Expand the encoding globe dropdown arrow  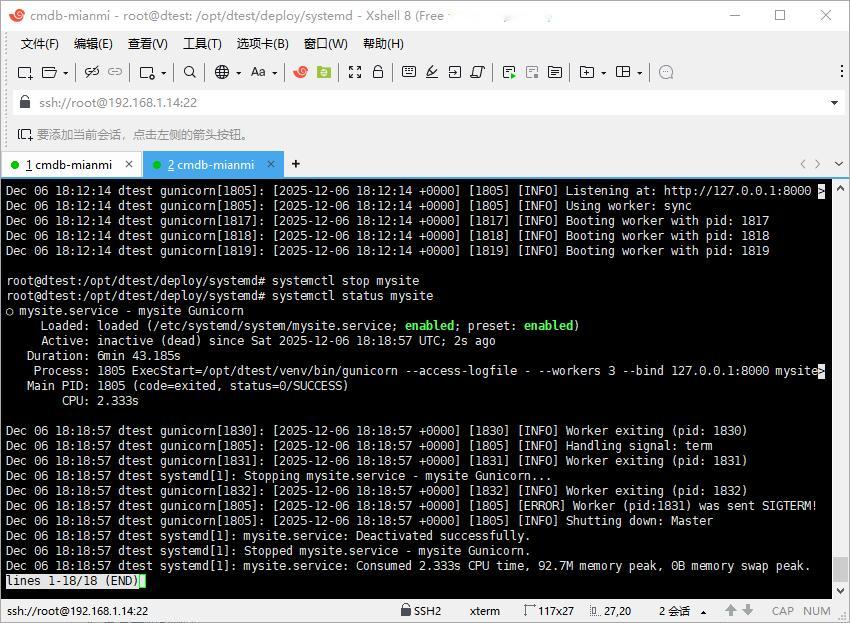coord(239,73)
